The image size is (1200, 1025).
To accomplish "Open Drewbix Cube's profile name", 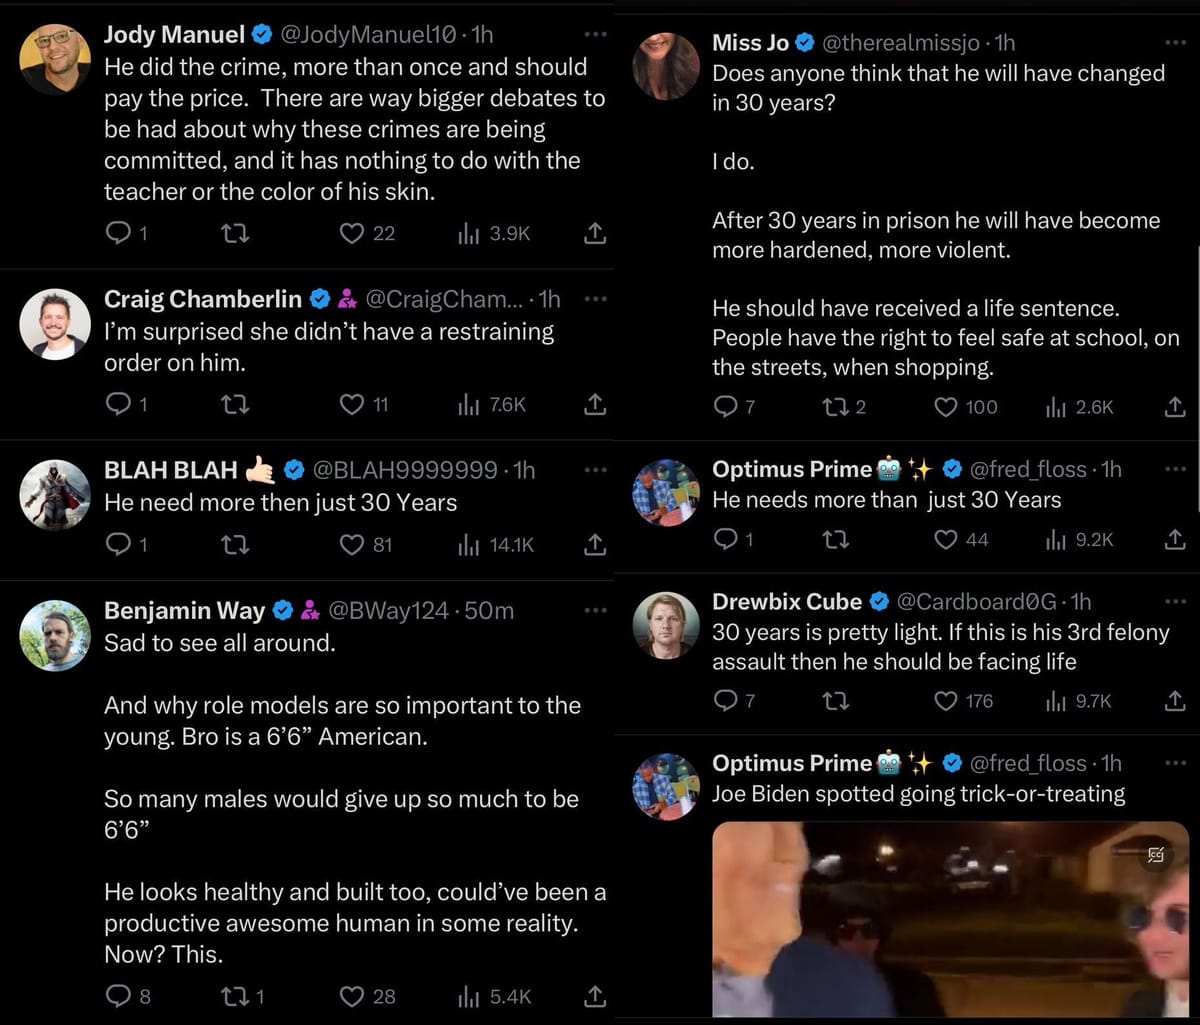I will tap(786, 602).
